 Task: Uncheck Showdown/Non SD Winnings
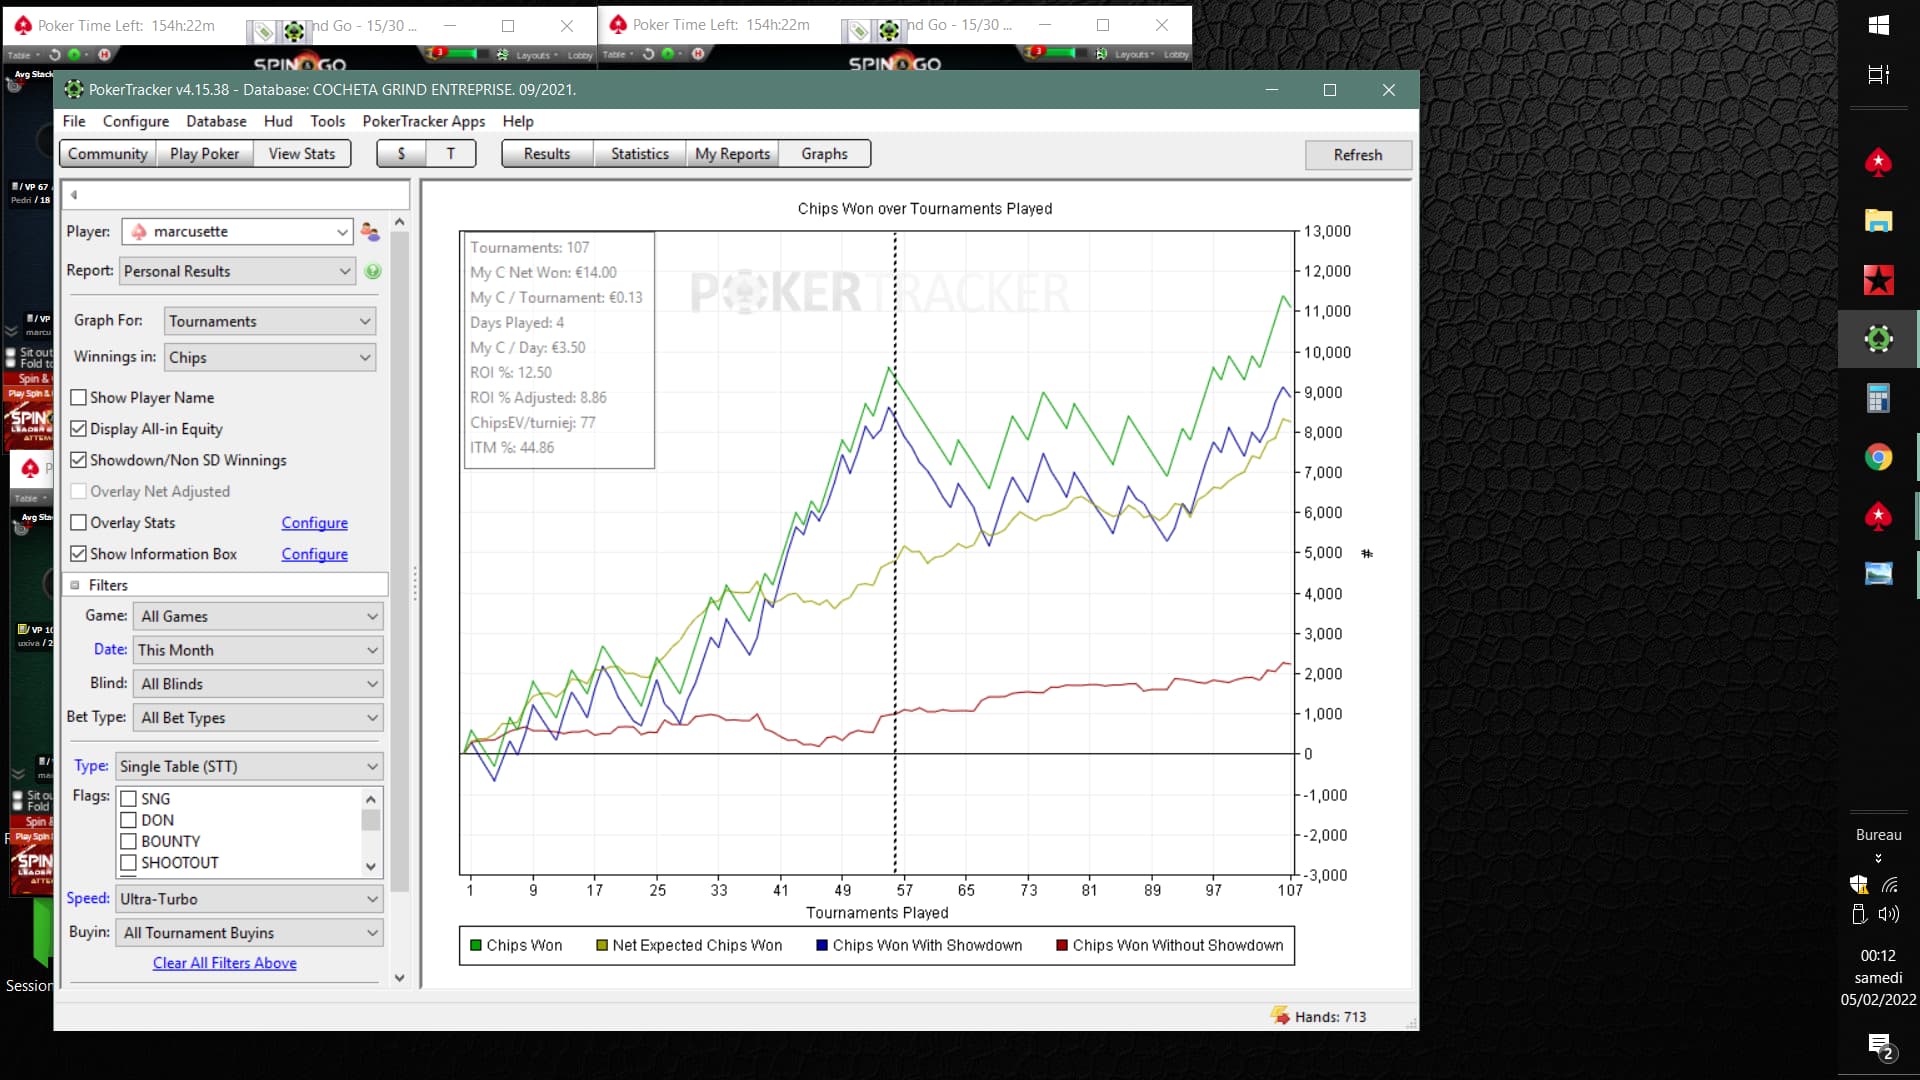(78, 460)
